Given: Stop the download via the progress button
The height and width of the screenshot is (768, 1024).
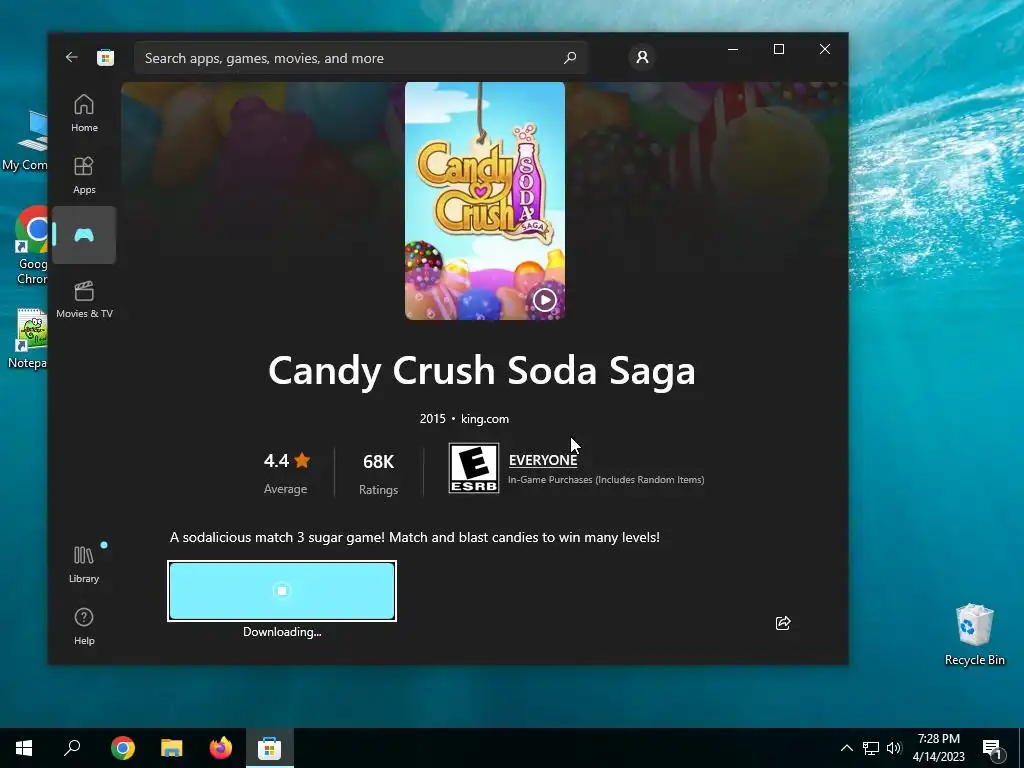Looking at the screenshot, I should click(282, 591).
